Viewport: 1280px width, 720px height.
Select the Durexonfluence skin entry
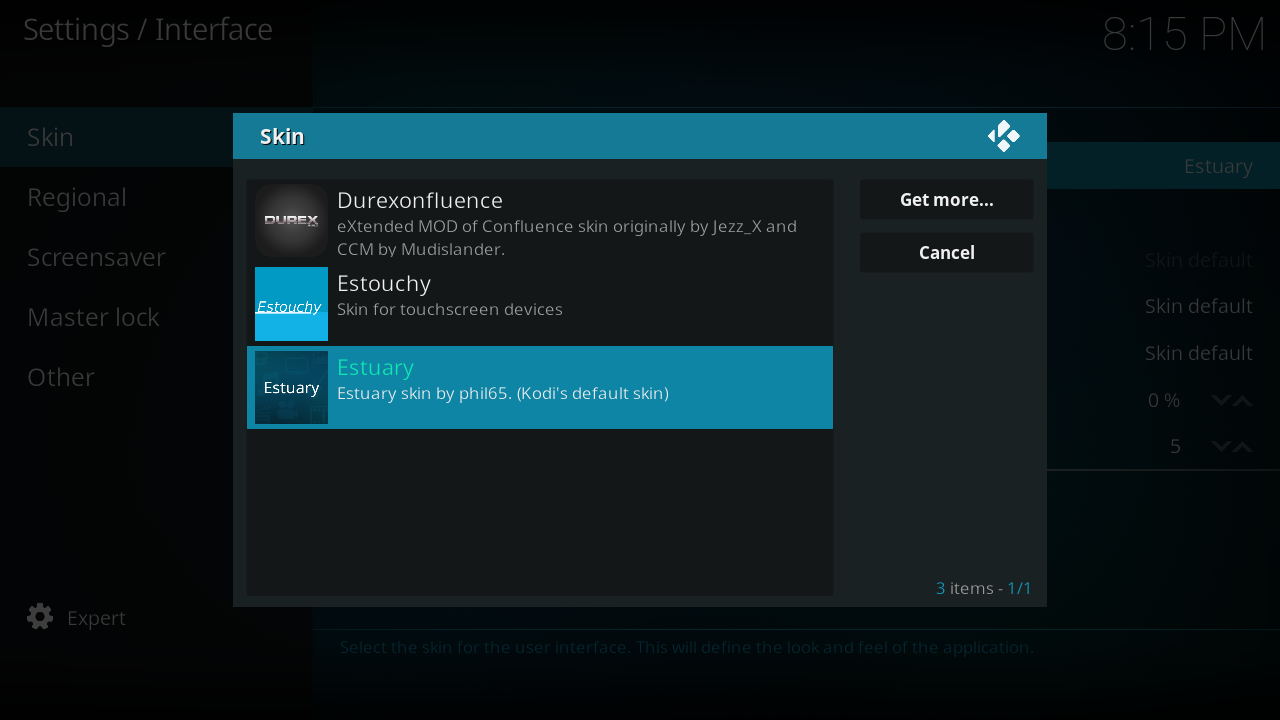click(540, 221)
